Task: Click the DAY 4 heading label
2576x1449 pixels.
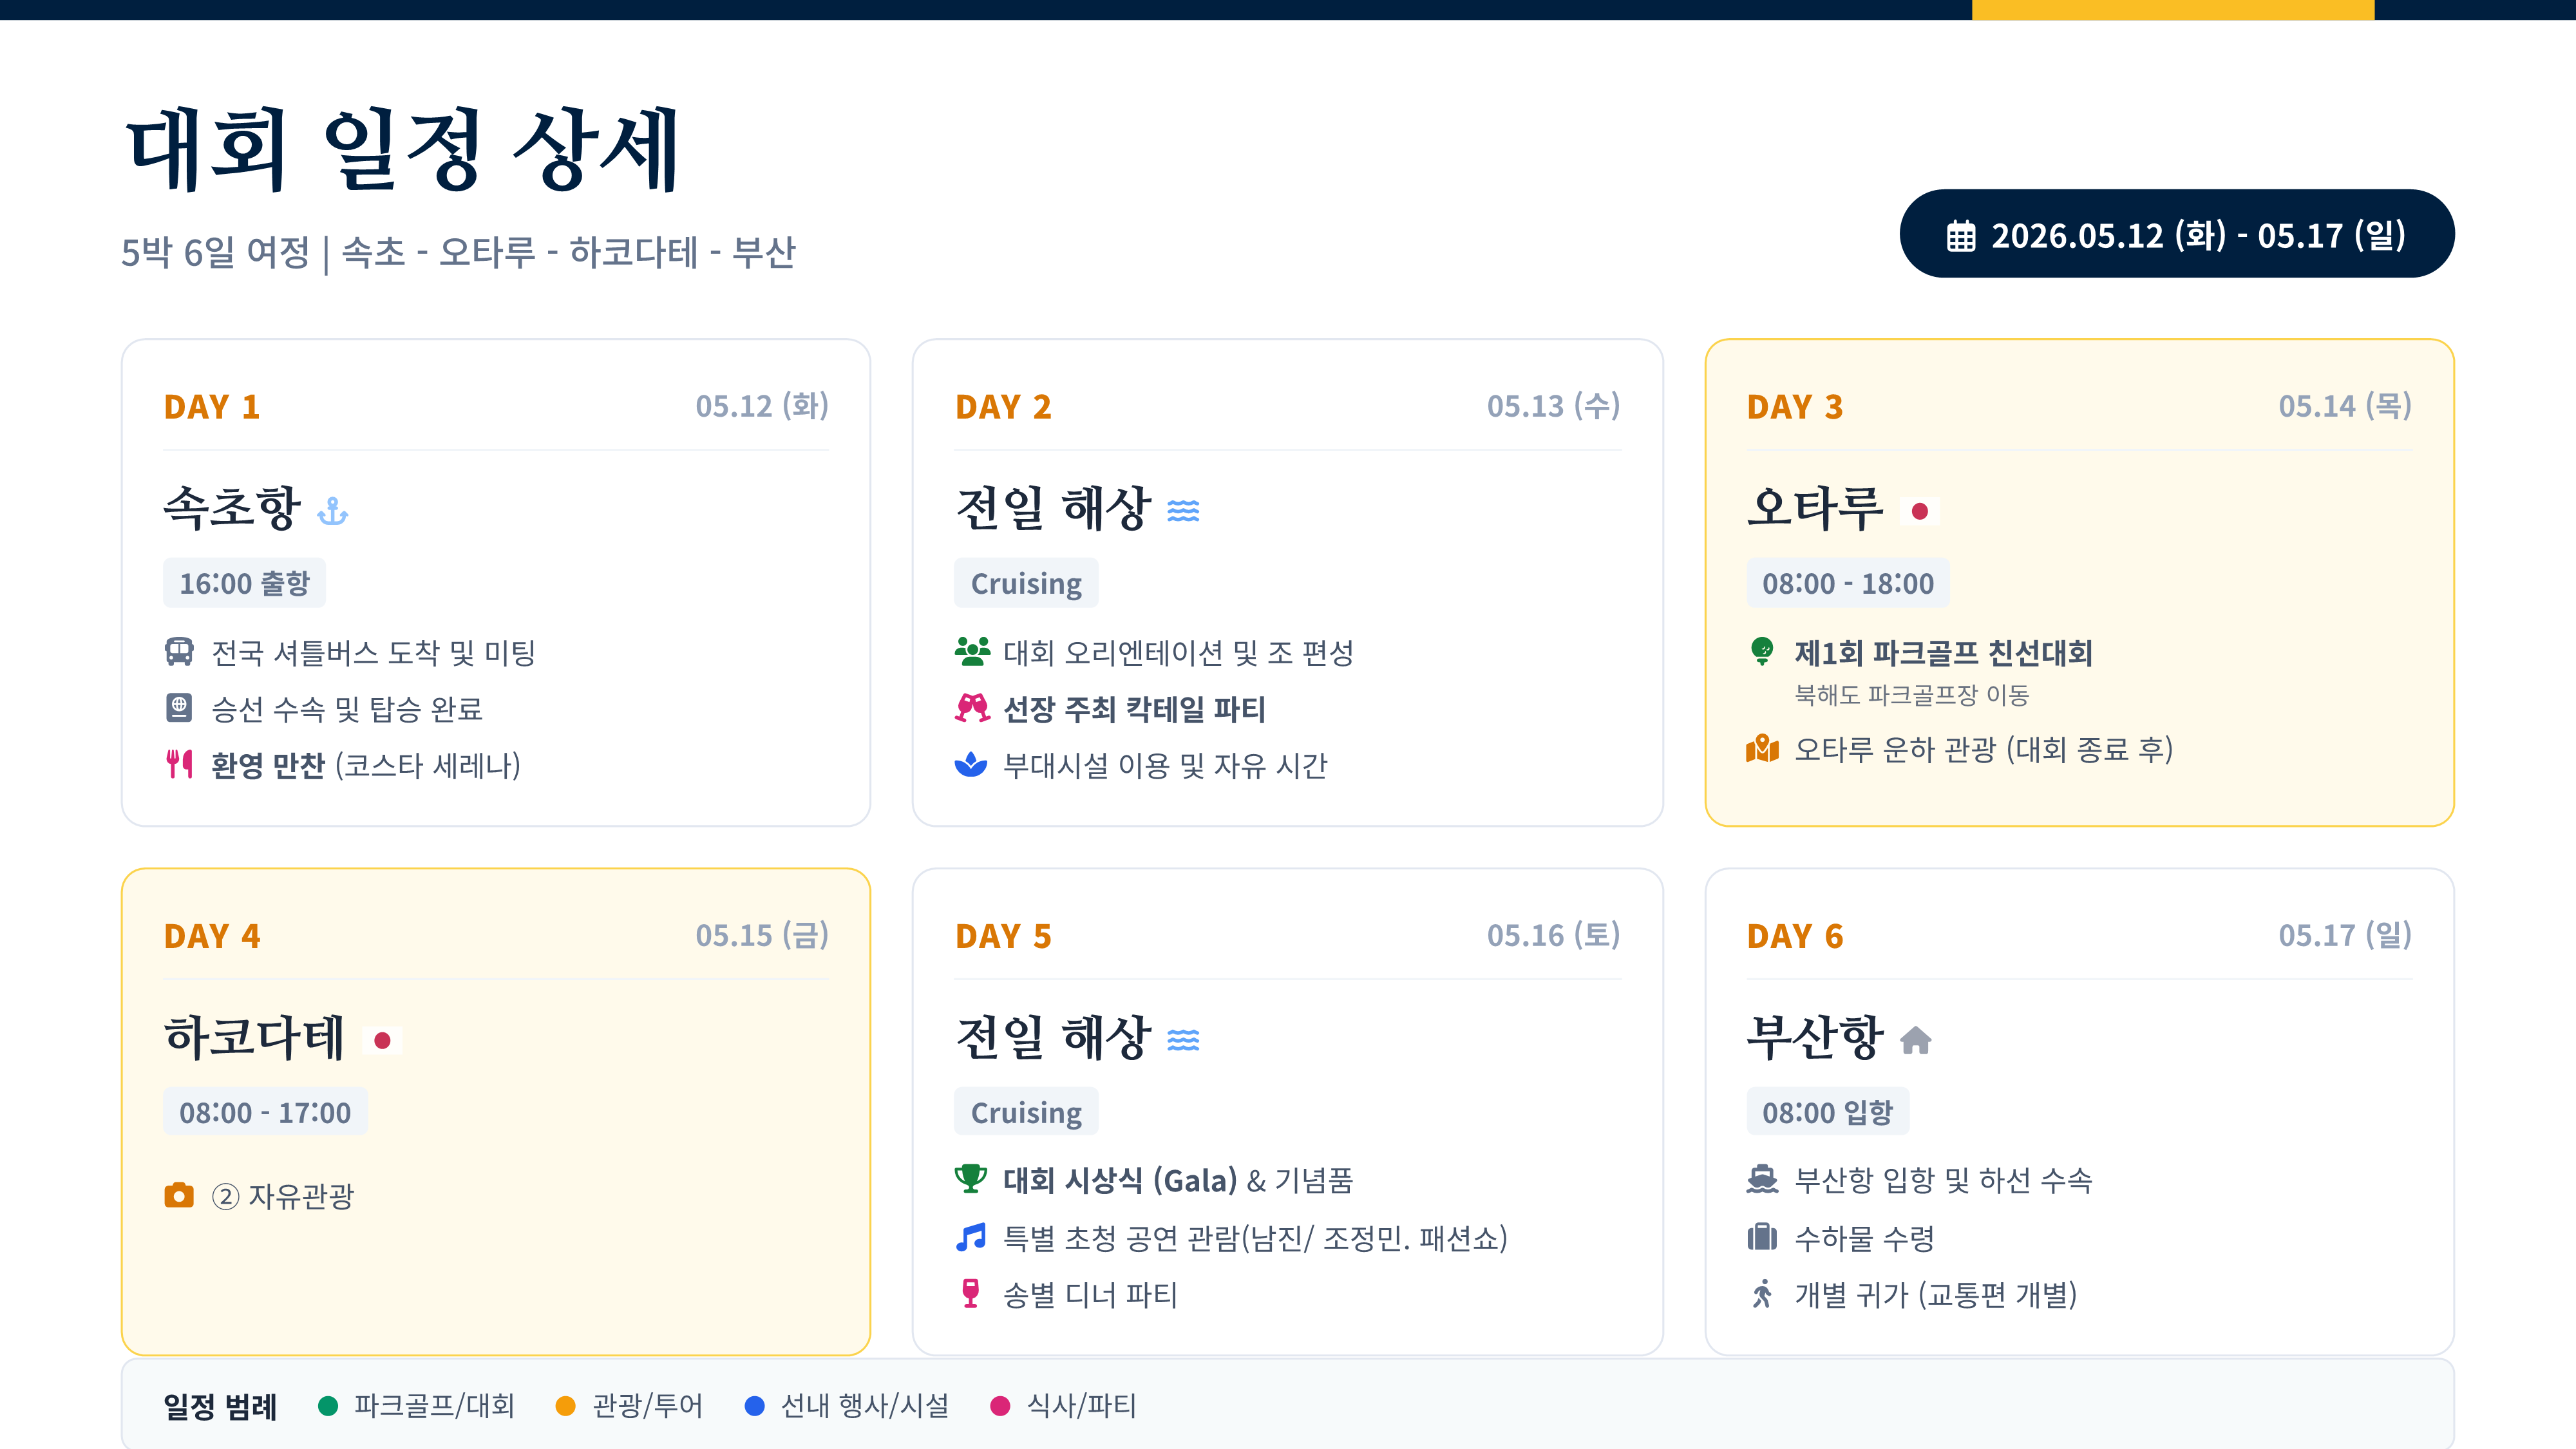Action: point(212,936)
